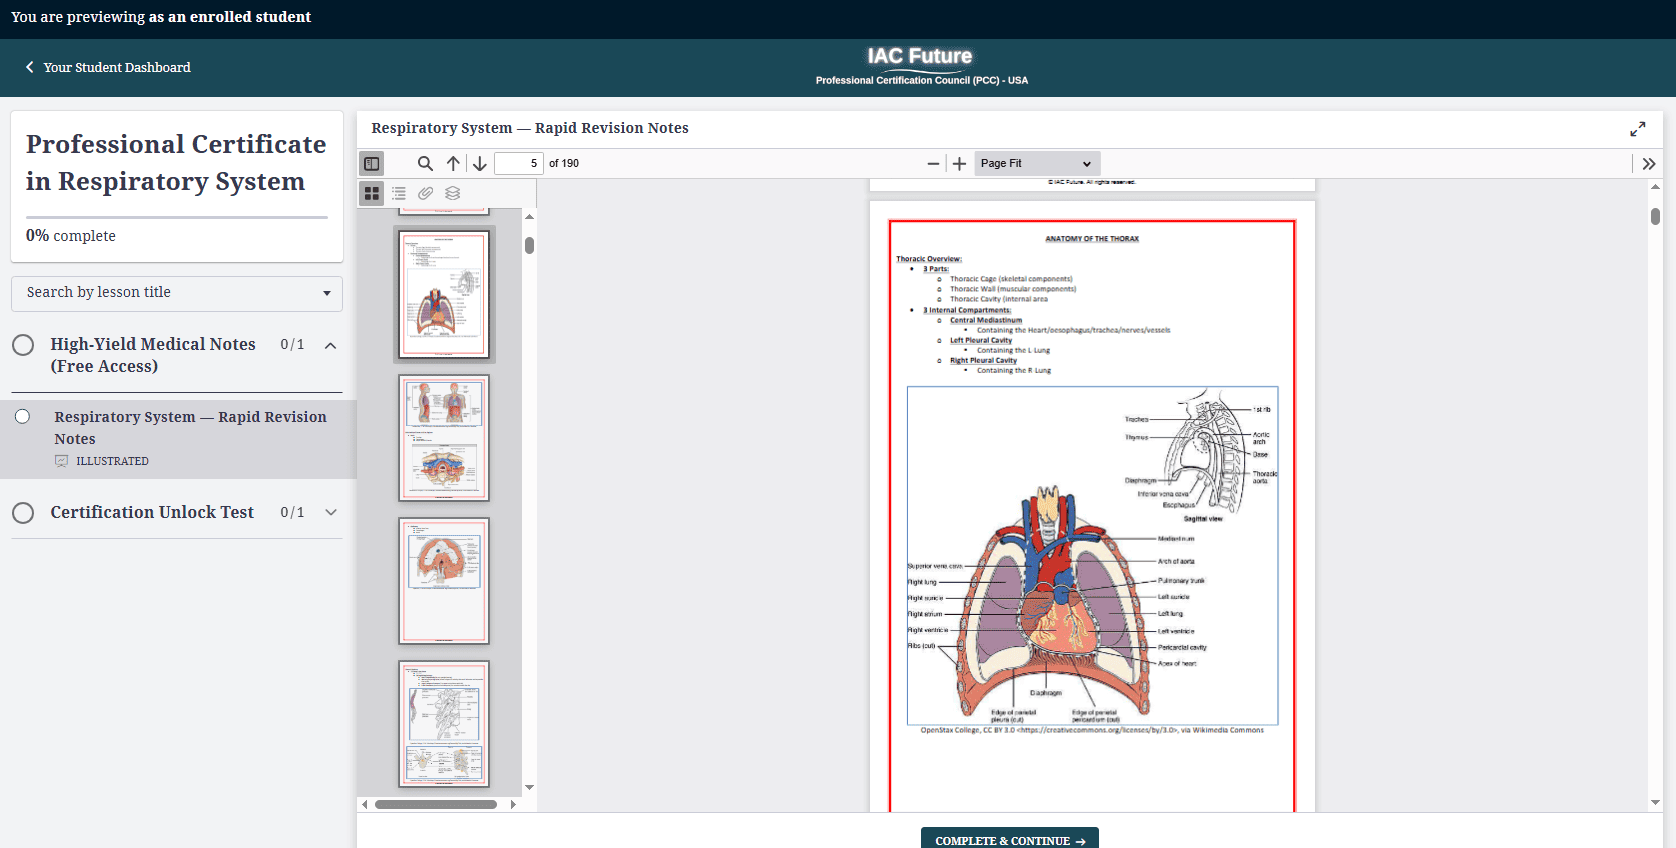
Task: Go to previous page with up arrow
Action: click(453, 163)
